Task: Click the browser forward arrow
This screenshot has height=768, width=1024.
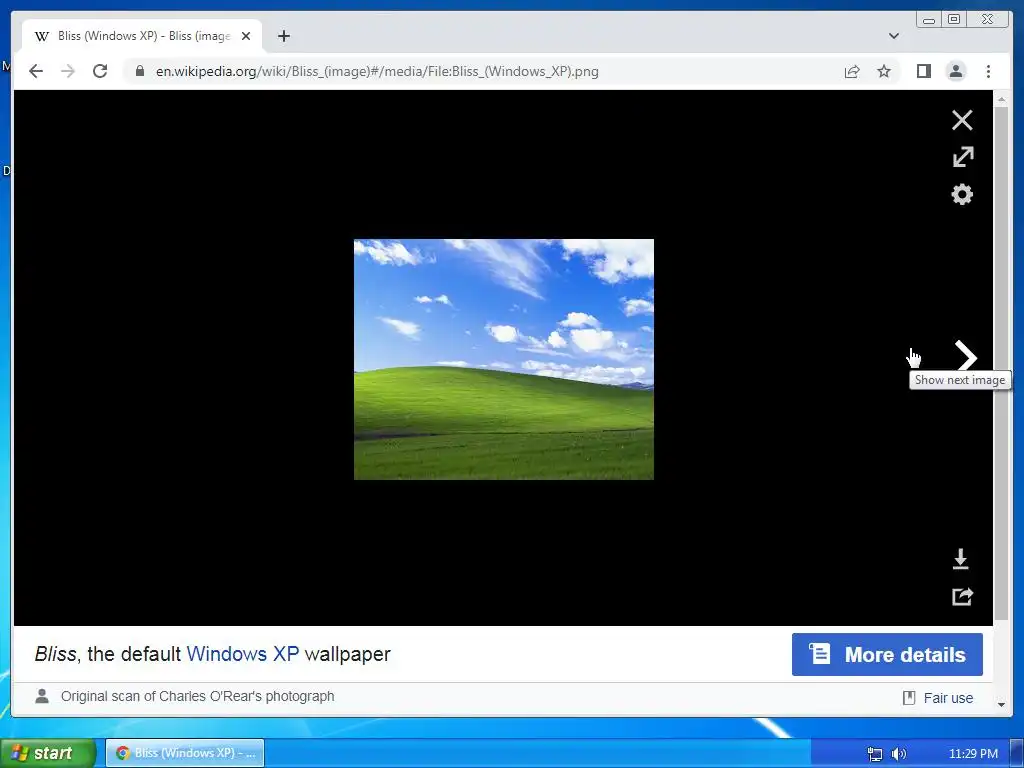Action: [x=68, y=71]
